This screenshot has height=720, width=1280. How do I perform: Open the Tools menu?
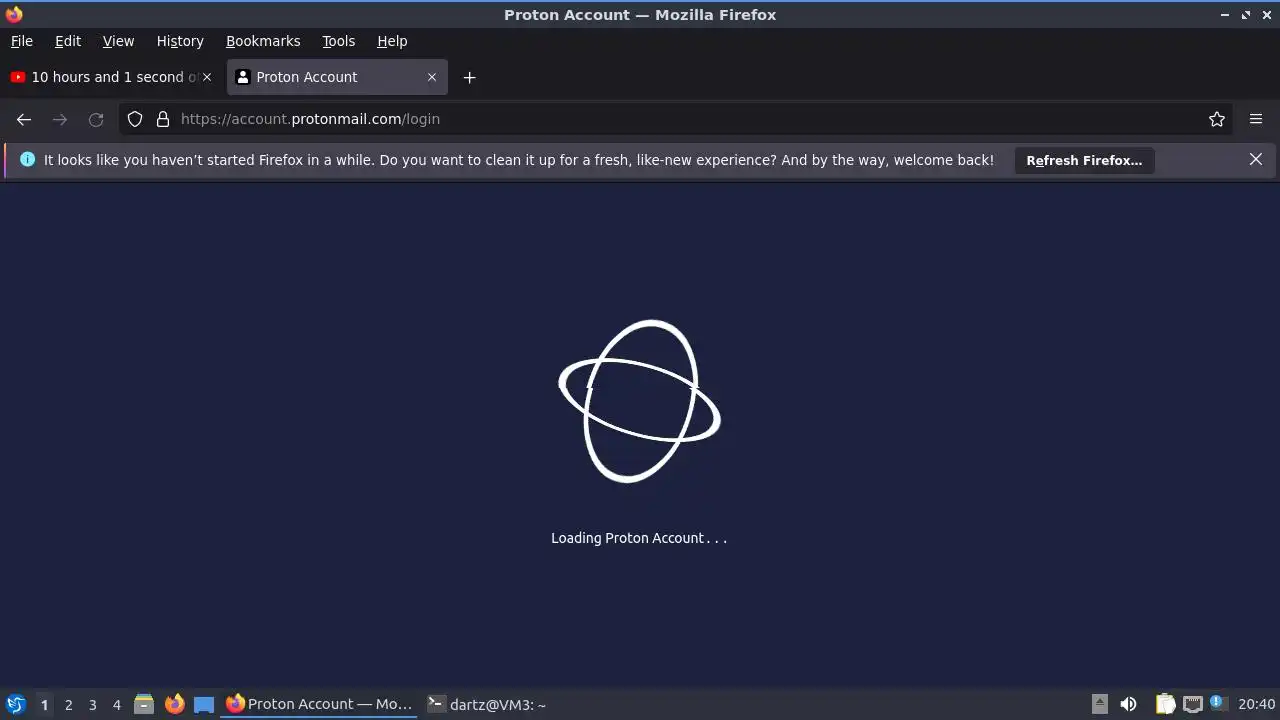[338, 41]
